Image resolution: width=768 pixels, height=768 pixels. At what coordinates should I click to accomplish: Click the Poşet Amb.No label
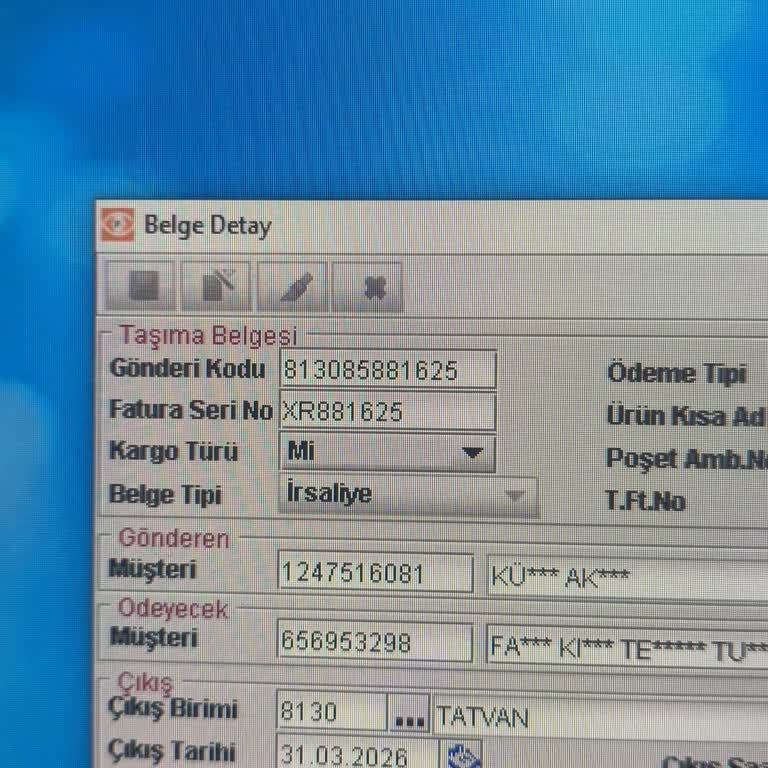point(687,459)
